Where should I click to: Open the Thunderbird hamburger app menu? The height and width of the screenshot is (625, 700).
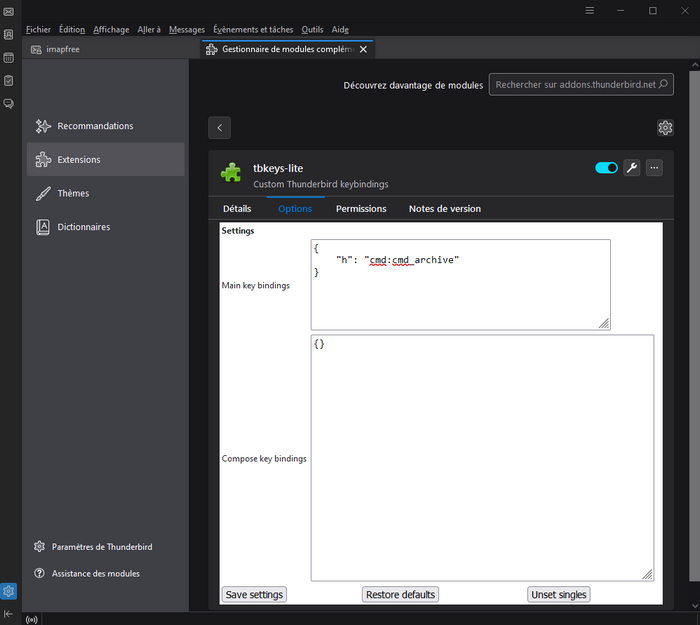(590, 11)
